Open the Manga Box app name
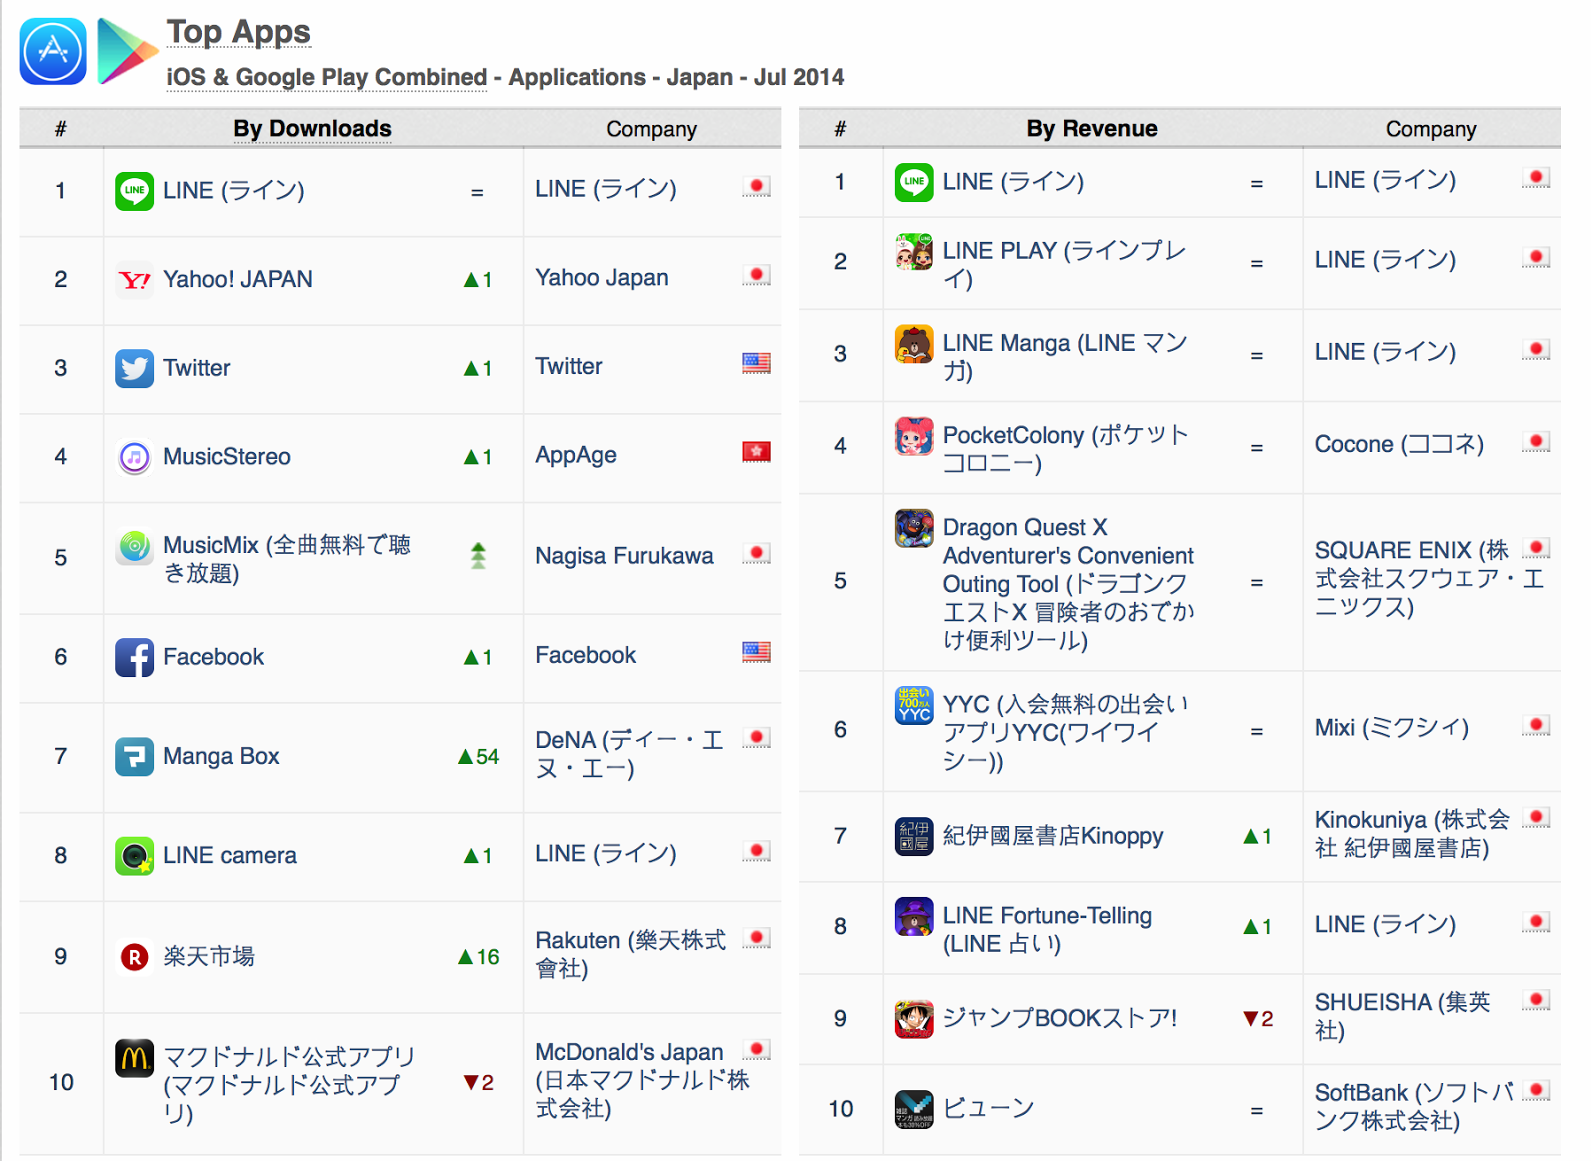This screenshot has height=1161, width=1591. click(221, 756)
